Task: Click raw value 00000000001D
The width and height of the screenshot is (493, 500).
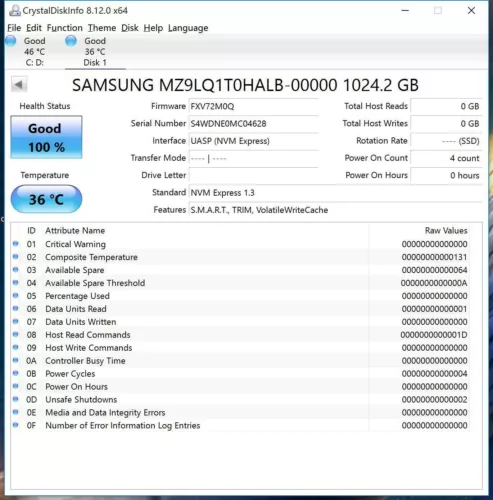Action: [x=434, y=335]
